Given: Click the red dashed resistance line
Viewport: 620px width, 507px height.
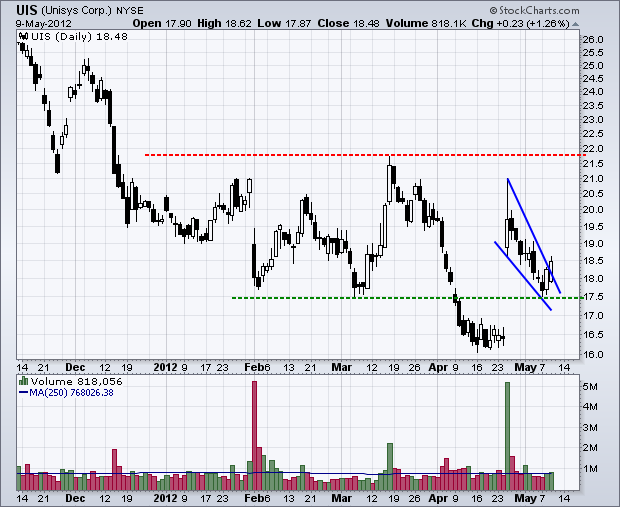Looking at the screenshot, I should pyautogui.click(x=364, y=155).
